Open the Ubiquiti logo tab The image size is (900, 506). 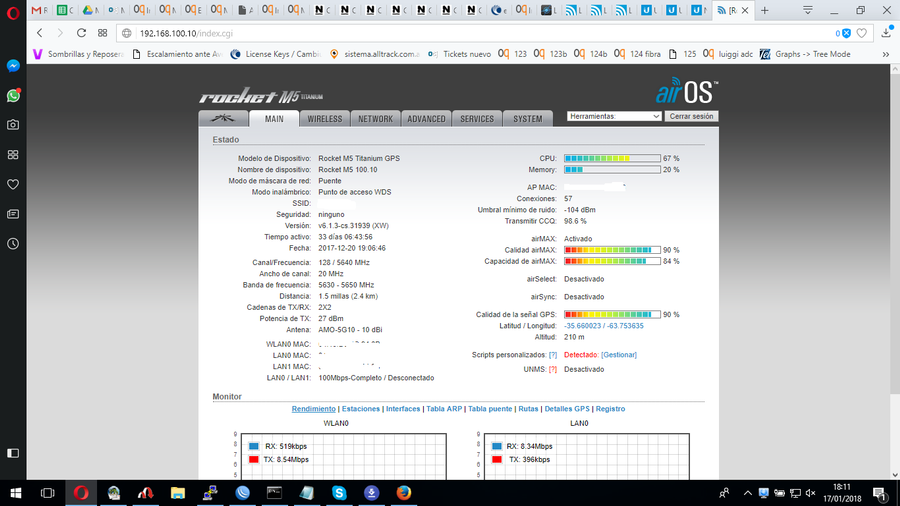(x=223, y=118)
